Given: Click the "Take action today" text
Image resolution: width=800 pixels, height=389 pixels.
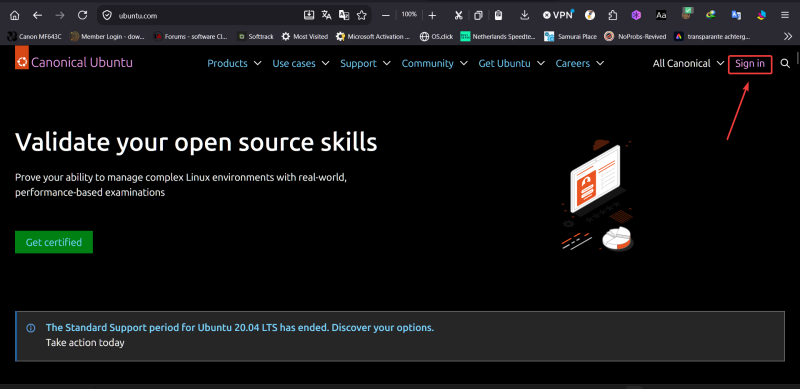Looking at the screenshot, I should (85, 343).
